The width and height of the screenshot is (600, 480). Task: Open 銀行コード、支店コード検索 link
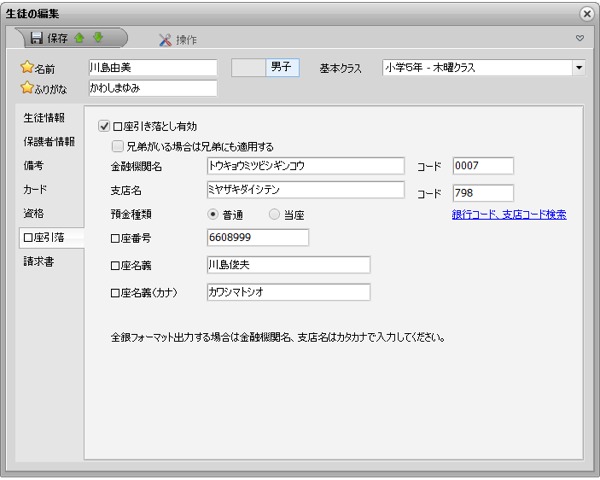(509, 214)
